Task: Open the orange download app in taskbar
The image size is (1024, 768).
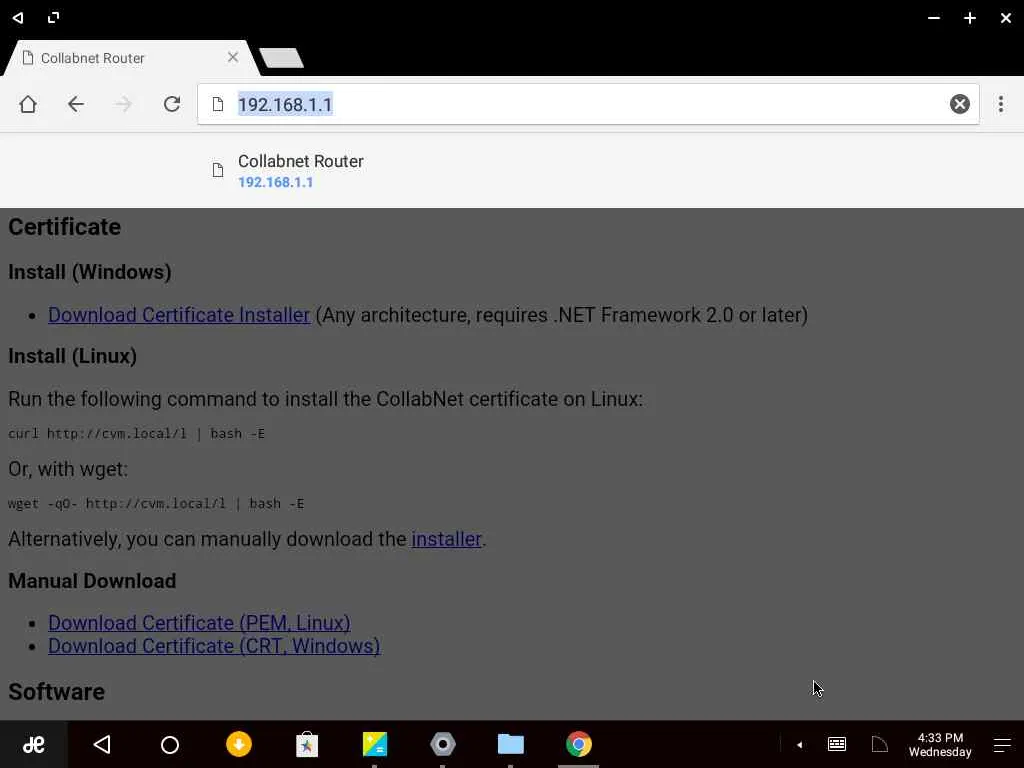Action: pyautogui.click(x=239, y=744)
